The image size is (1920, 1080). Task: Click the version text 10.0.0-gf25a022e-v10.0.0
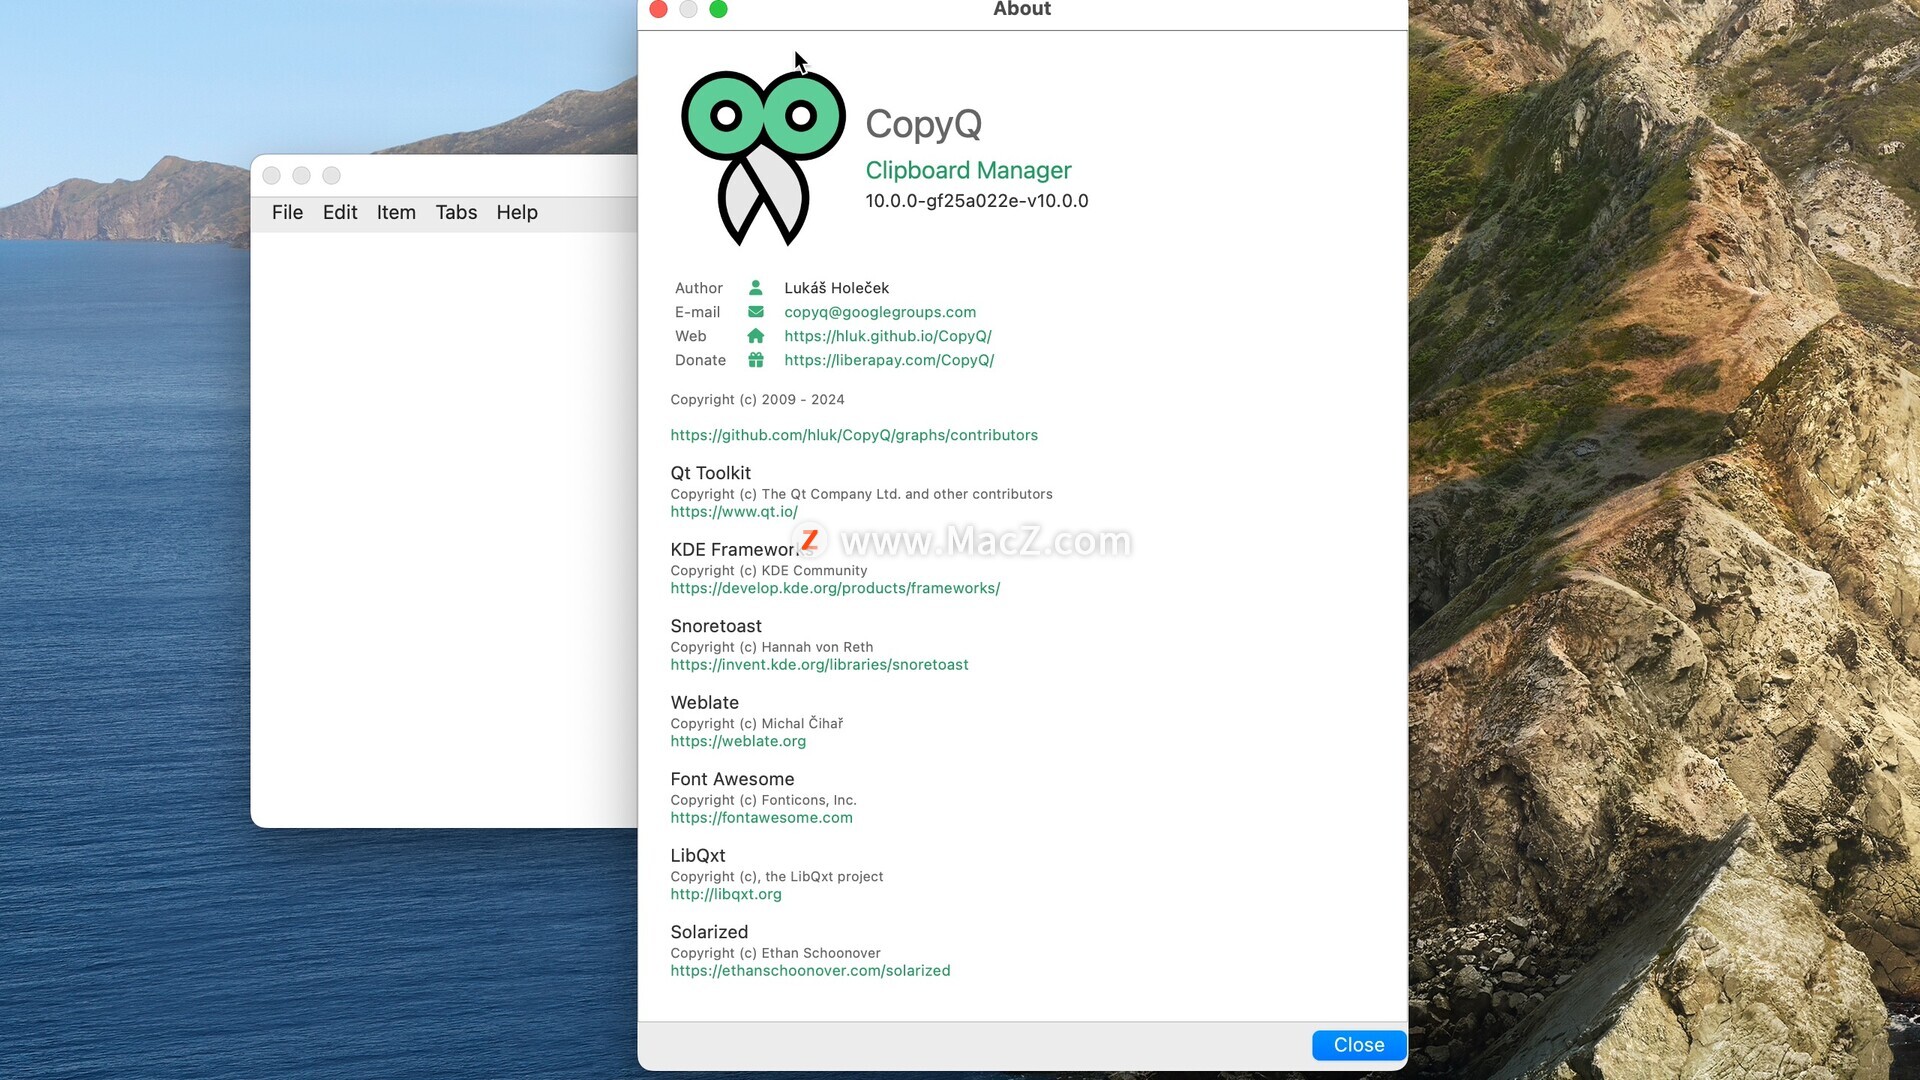(977, 201)
